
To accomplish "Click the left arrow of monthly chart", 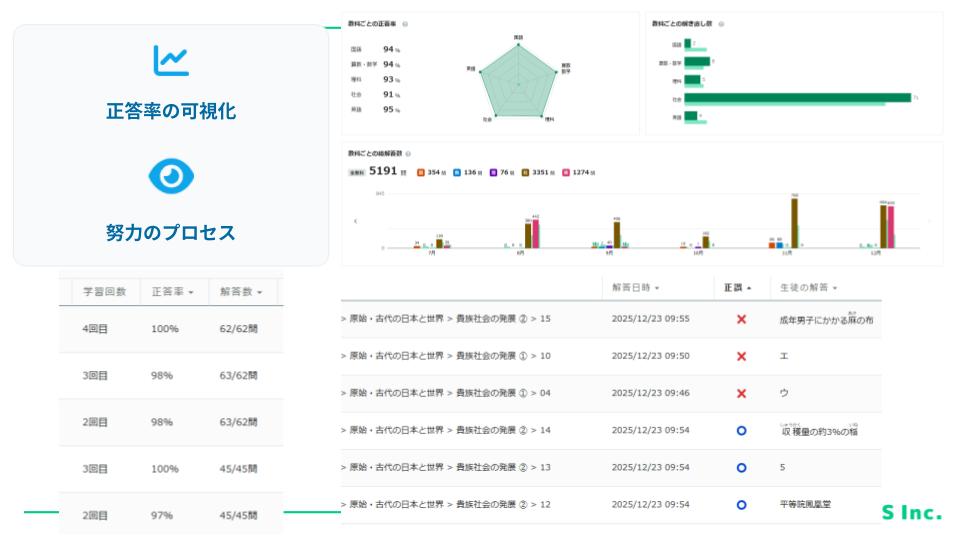I will 355,221.
